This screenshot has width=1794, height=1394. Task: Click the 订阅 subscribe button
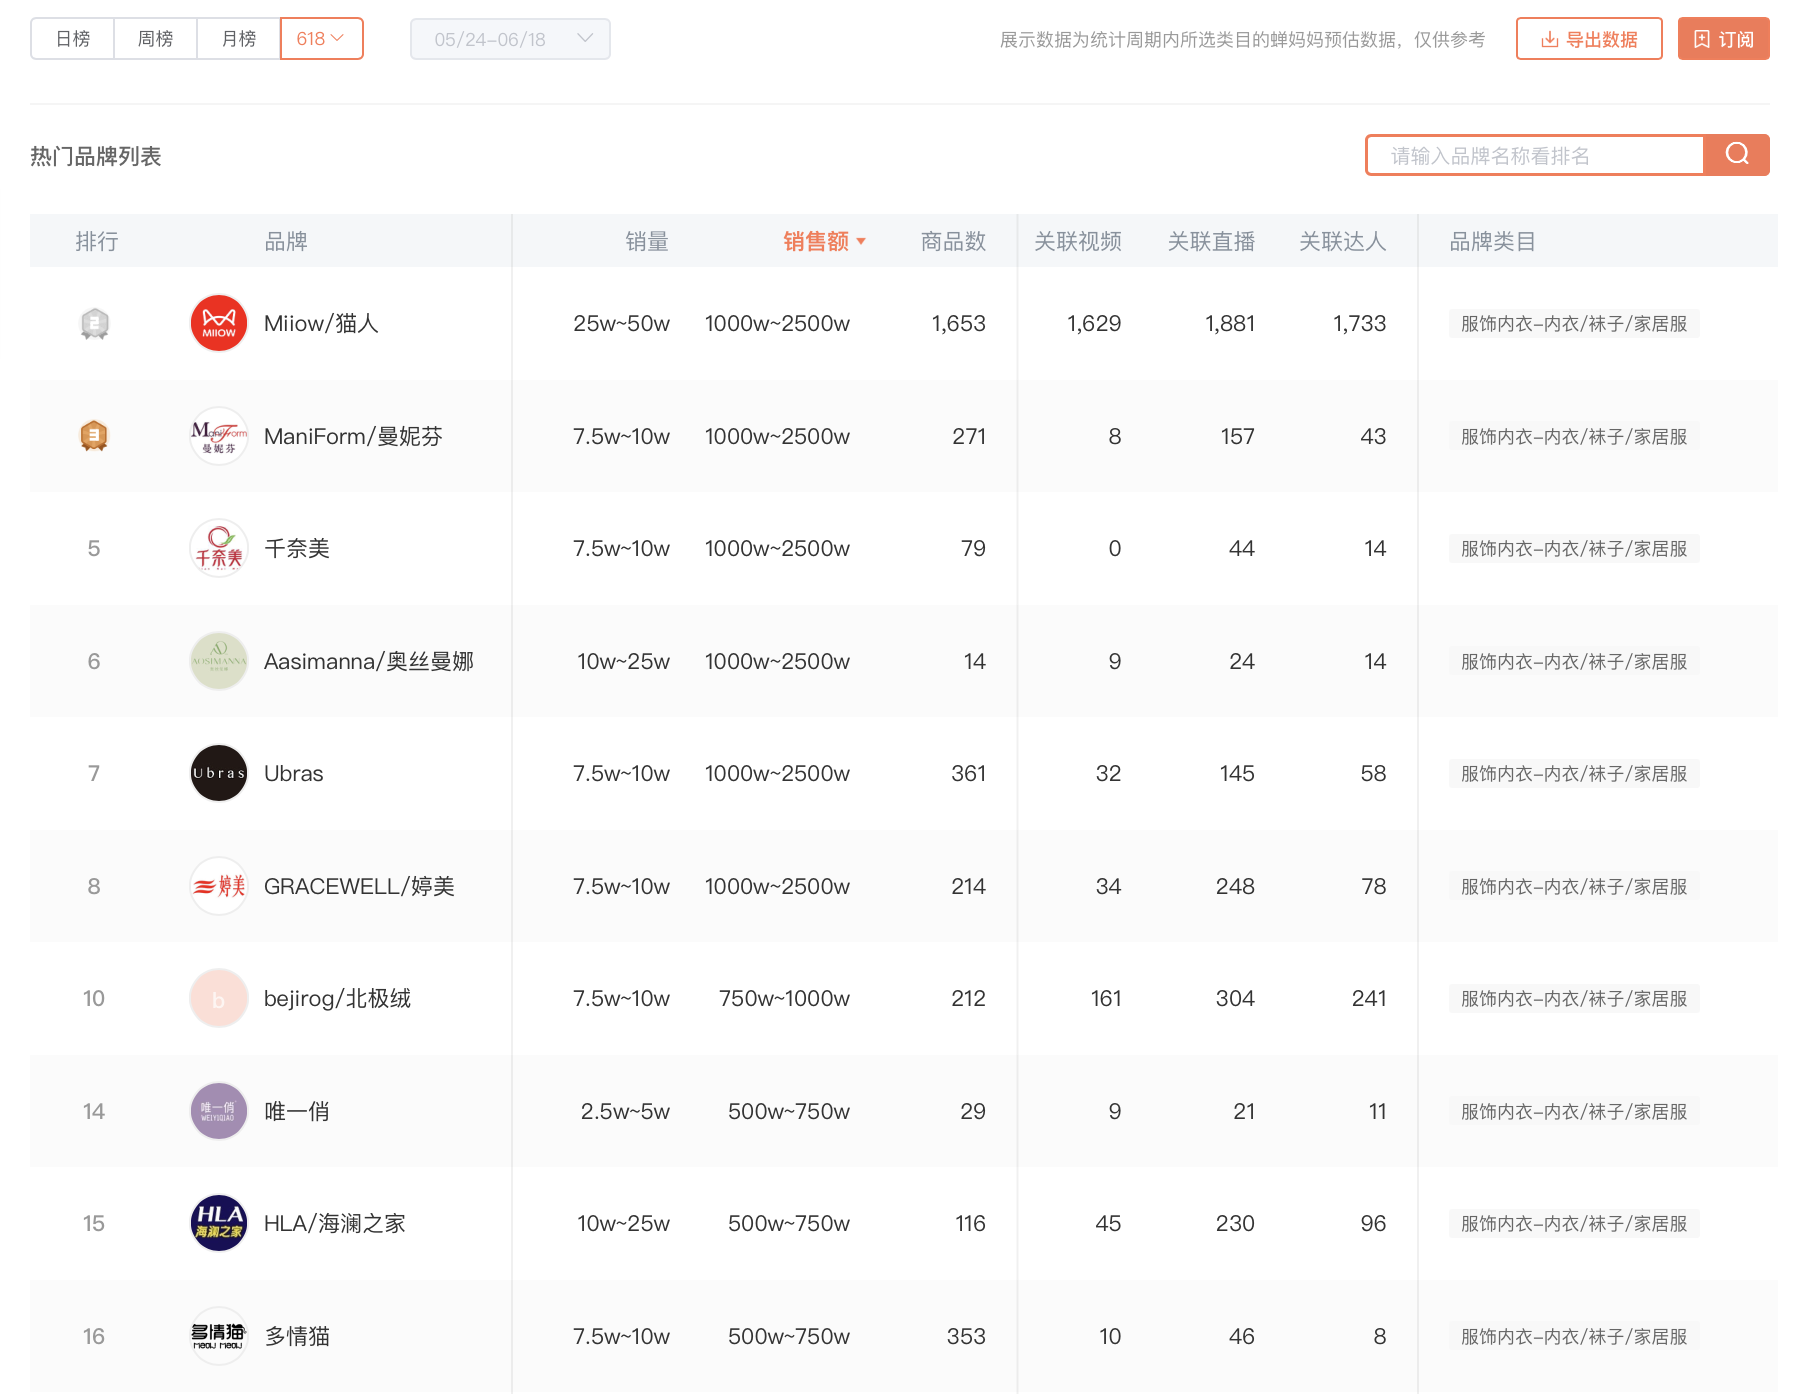click(1723, 39)
